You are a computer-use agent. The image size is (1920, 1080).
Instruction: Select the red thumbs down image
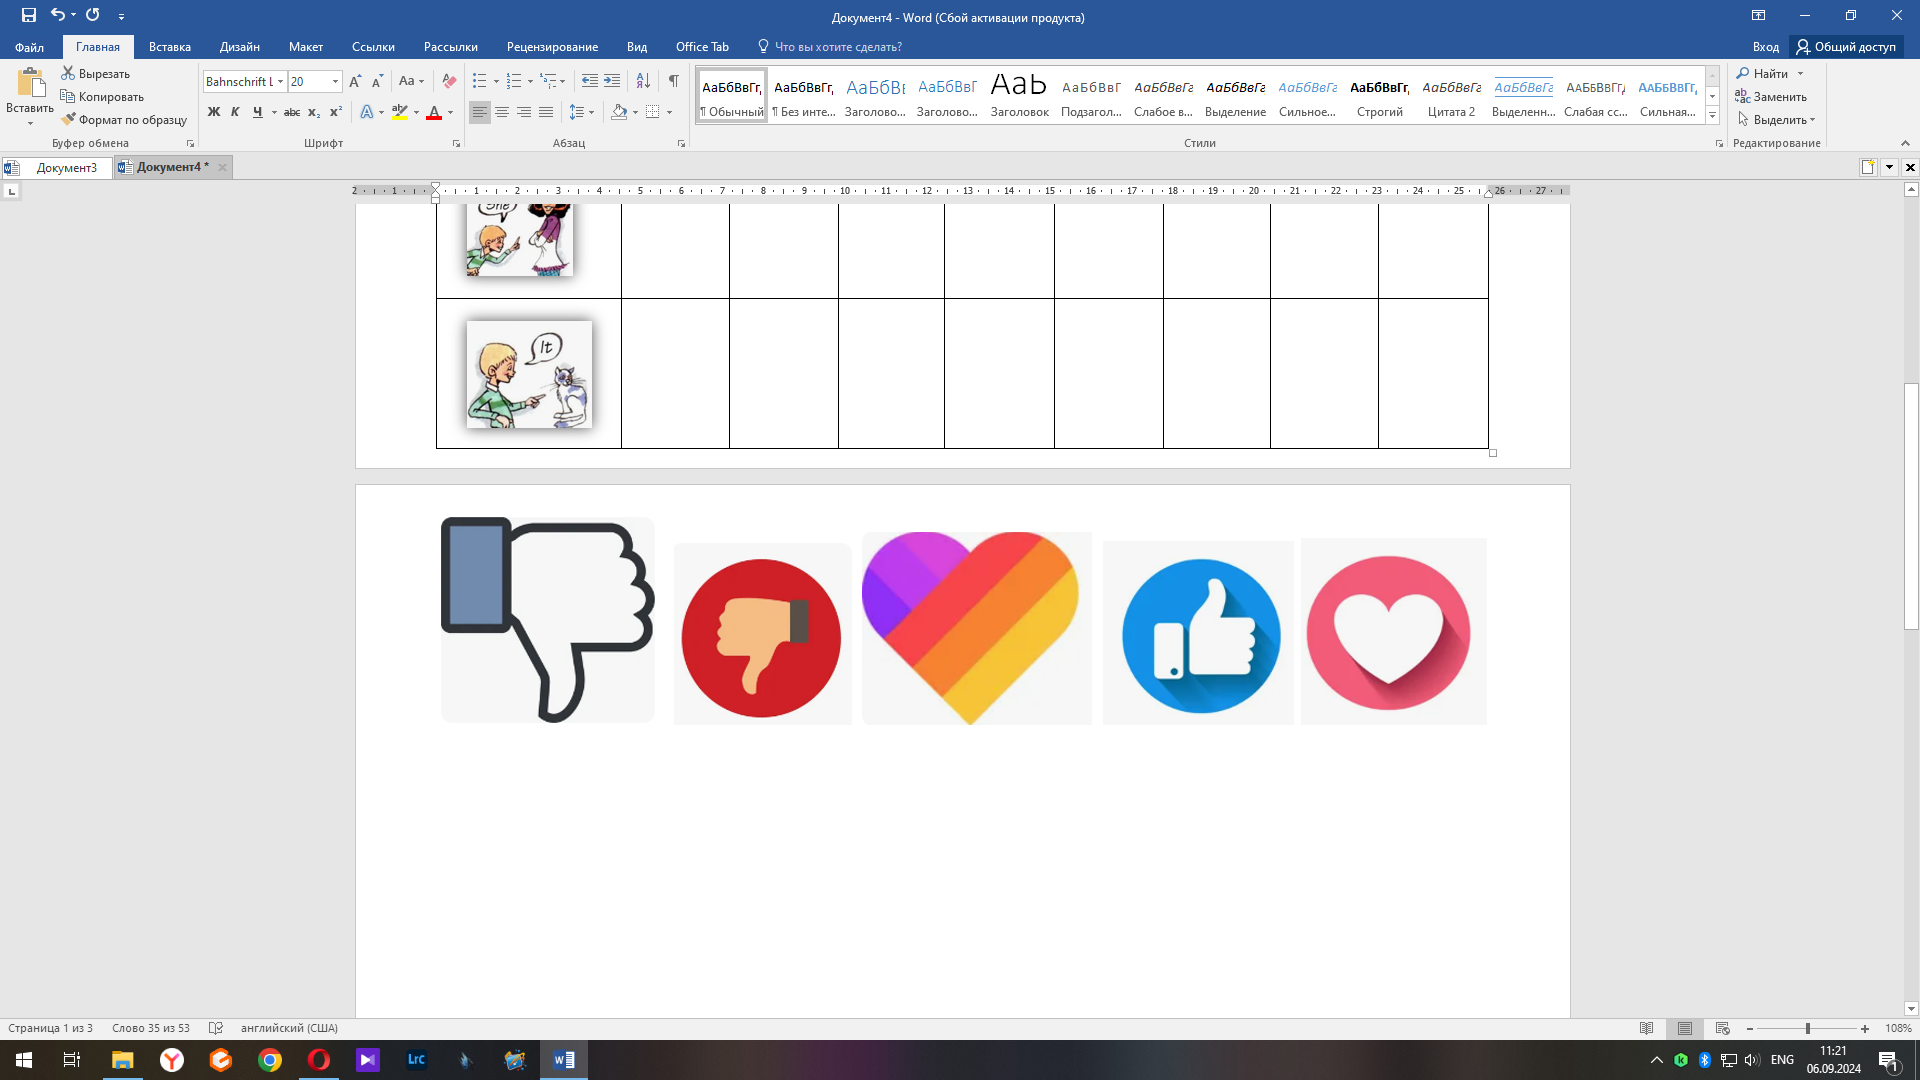click(x=762, y=634)
